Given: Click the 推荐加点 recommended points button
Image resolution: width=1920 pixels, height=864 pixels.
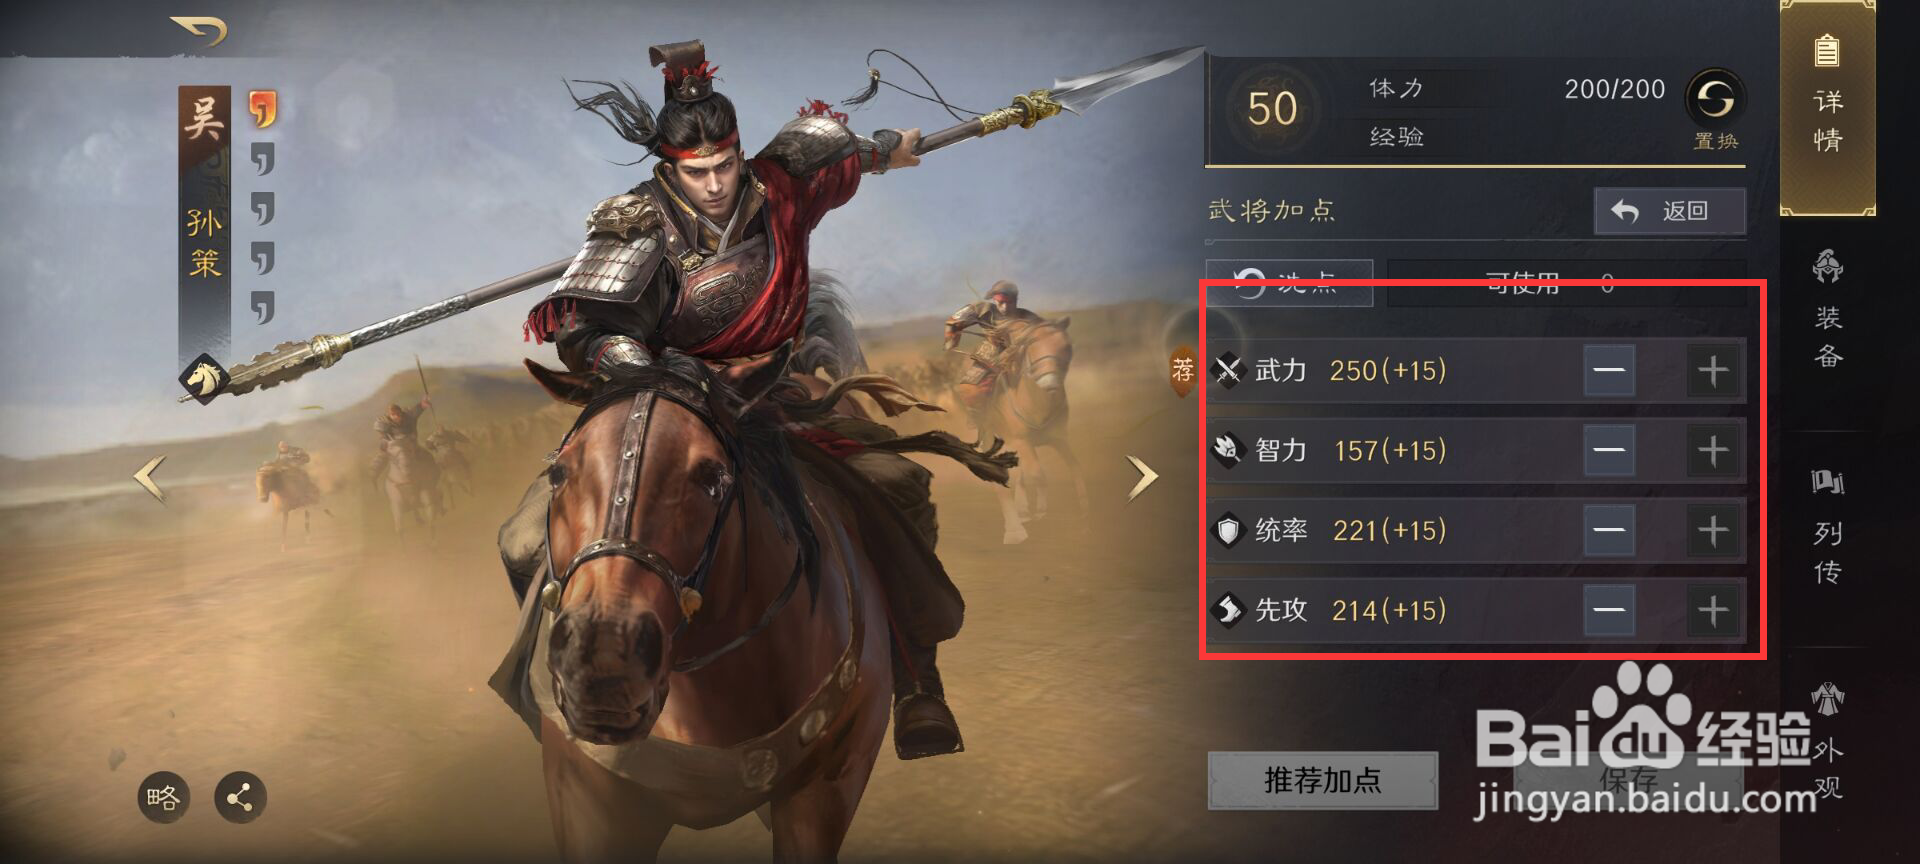Looking at the screenshot, I should [1322, 780].
